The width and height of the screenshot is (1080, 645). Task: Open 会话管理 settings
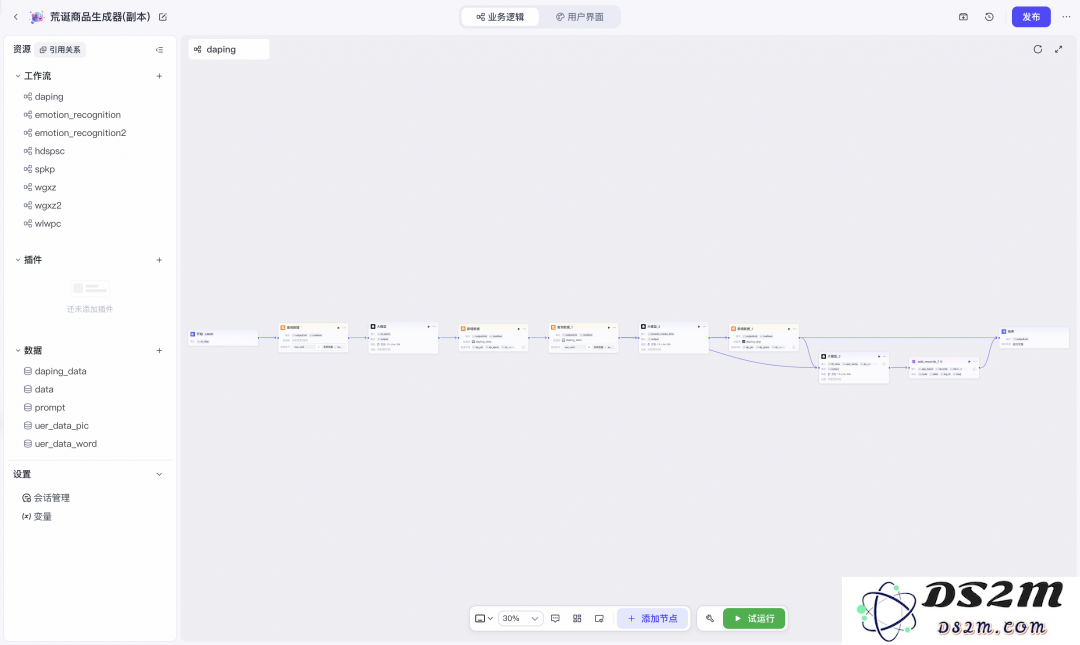pyautogui.click(x=45, y=498)
